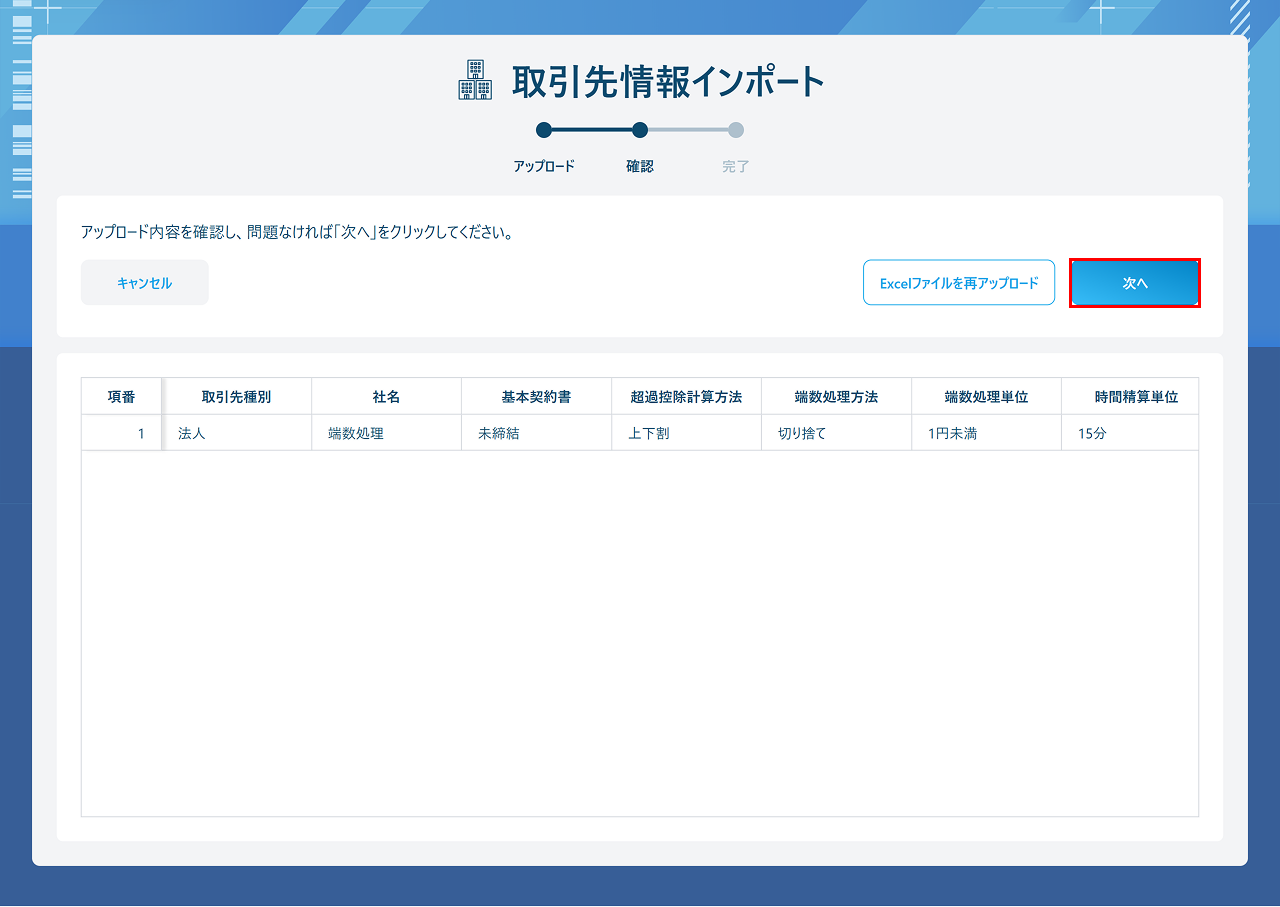Click the 15分 cell
This screenshot has height=907, width=1280.
point(1130,434)
